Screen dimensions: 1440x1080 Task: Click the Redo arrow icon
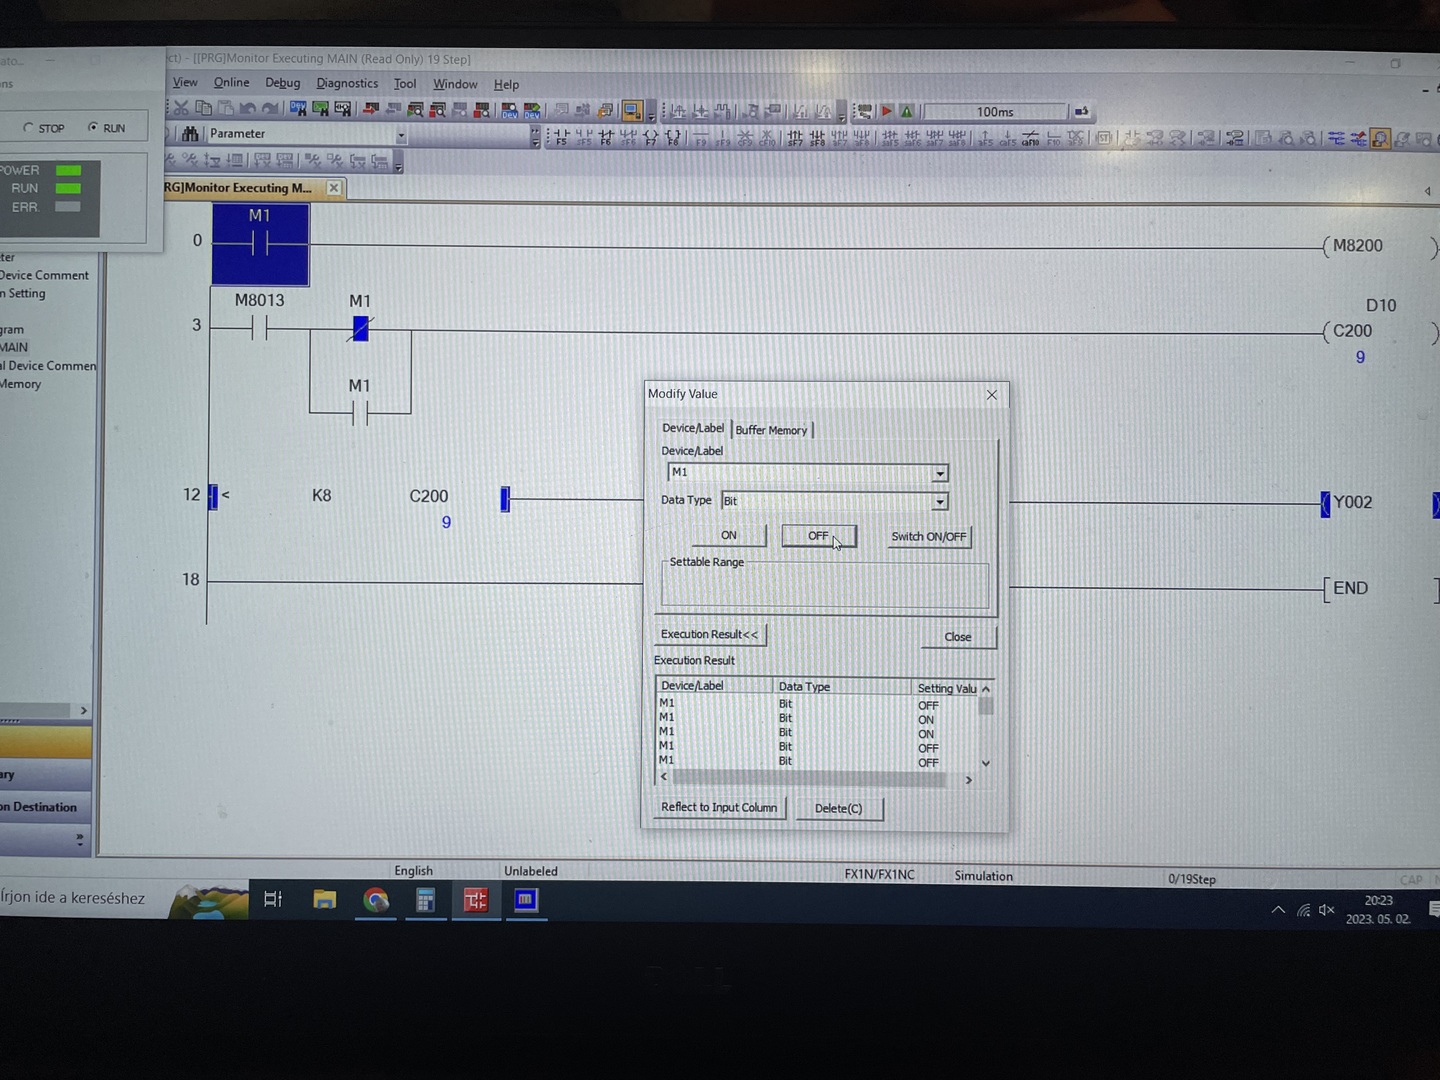[x=270, y=108]
